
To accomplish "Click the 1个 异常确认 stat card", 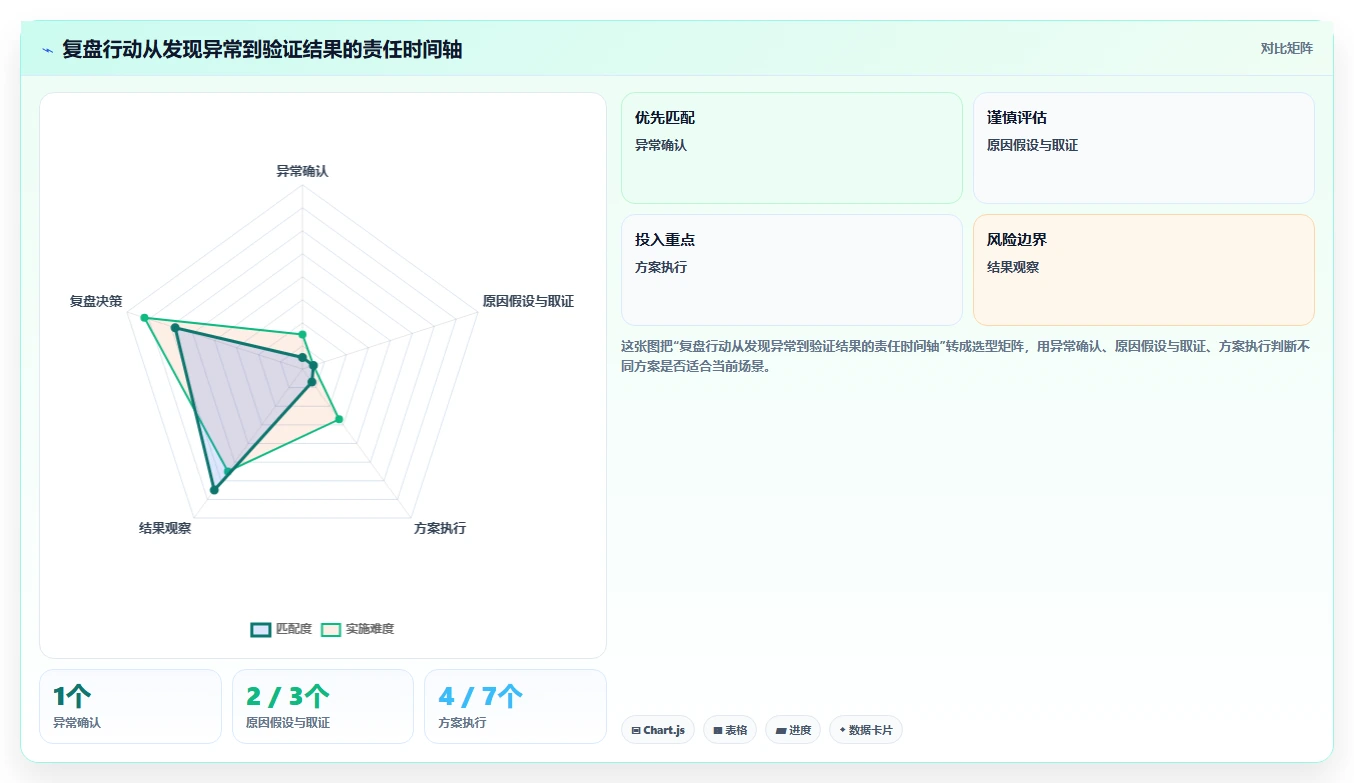I will click(x=130, y=706).
